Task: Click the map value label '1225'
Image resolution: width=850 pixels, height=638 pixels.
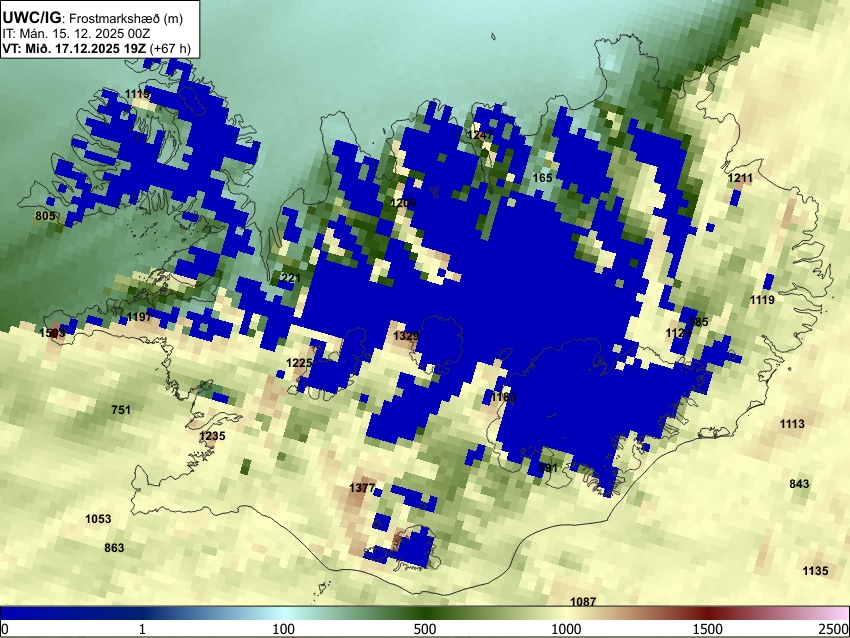Action: 299,363
